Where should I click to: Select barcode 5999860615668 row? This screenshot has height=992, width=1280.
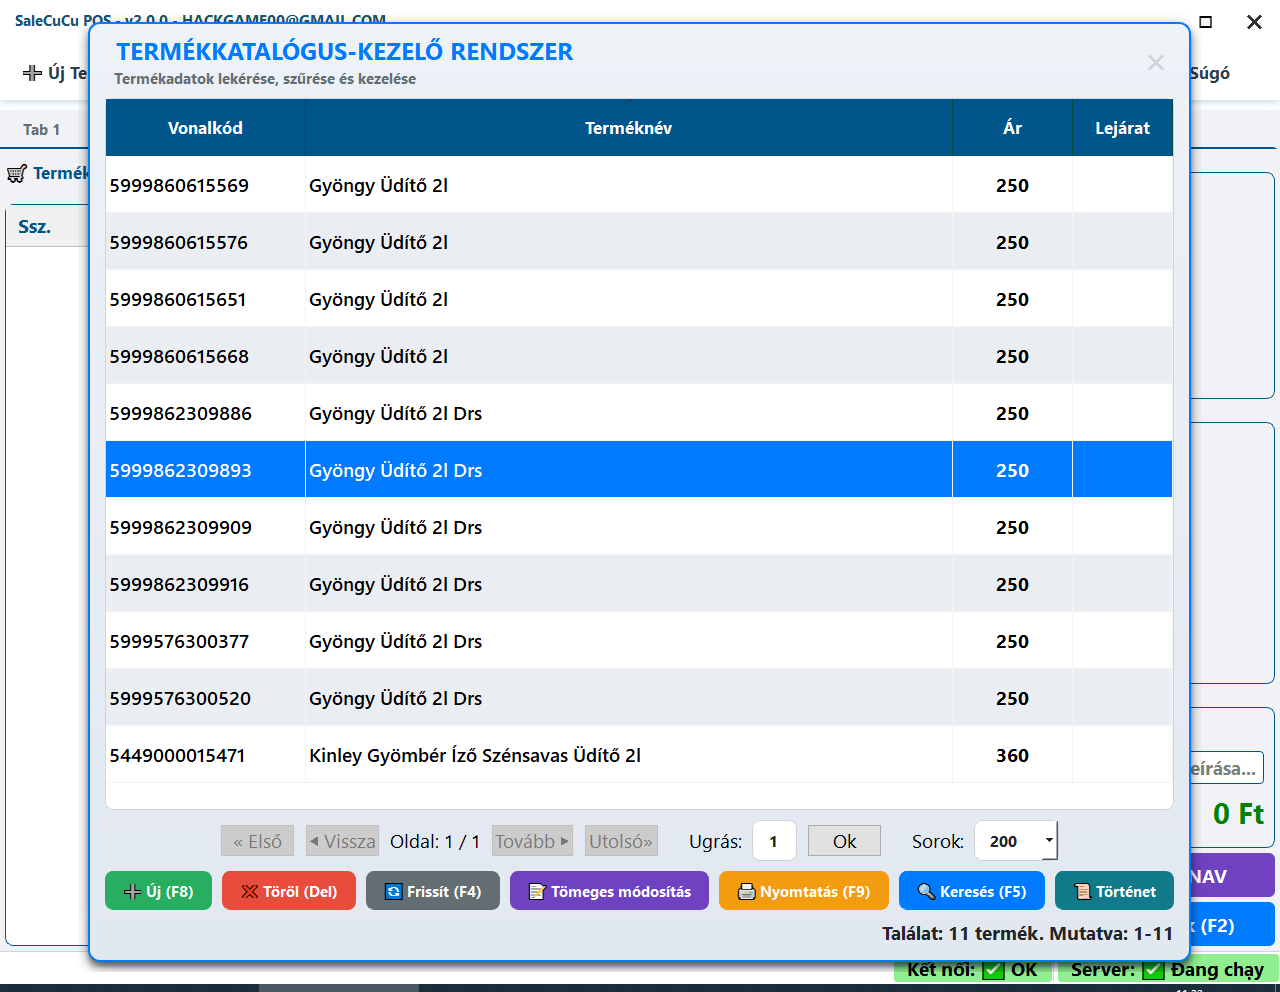pyautogui.click(x=639, y=356)
